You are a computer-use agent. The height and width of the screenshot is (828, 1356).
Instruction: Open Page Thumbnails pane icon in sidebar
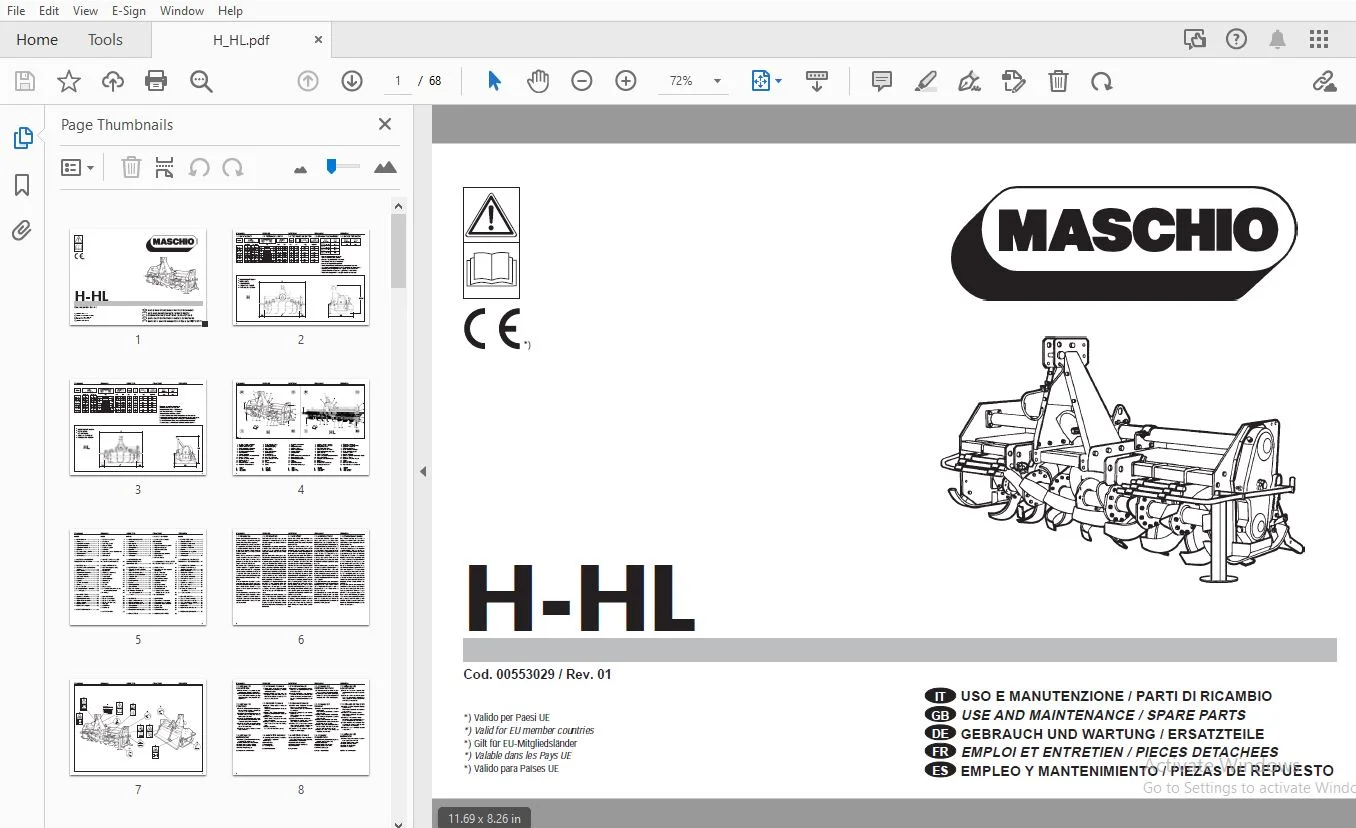coord(22,138)
